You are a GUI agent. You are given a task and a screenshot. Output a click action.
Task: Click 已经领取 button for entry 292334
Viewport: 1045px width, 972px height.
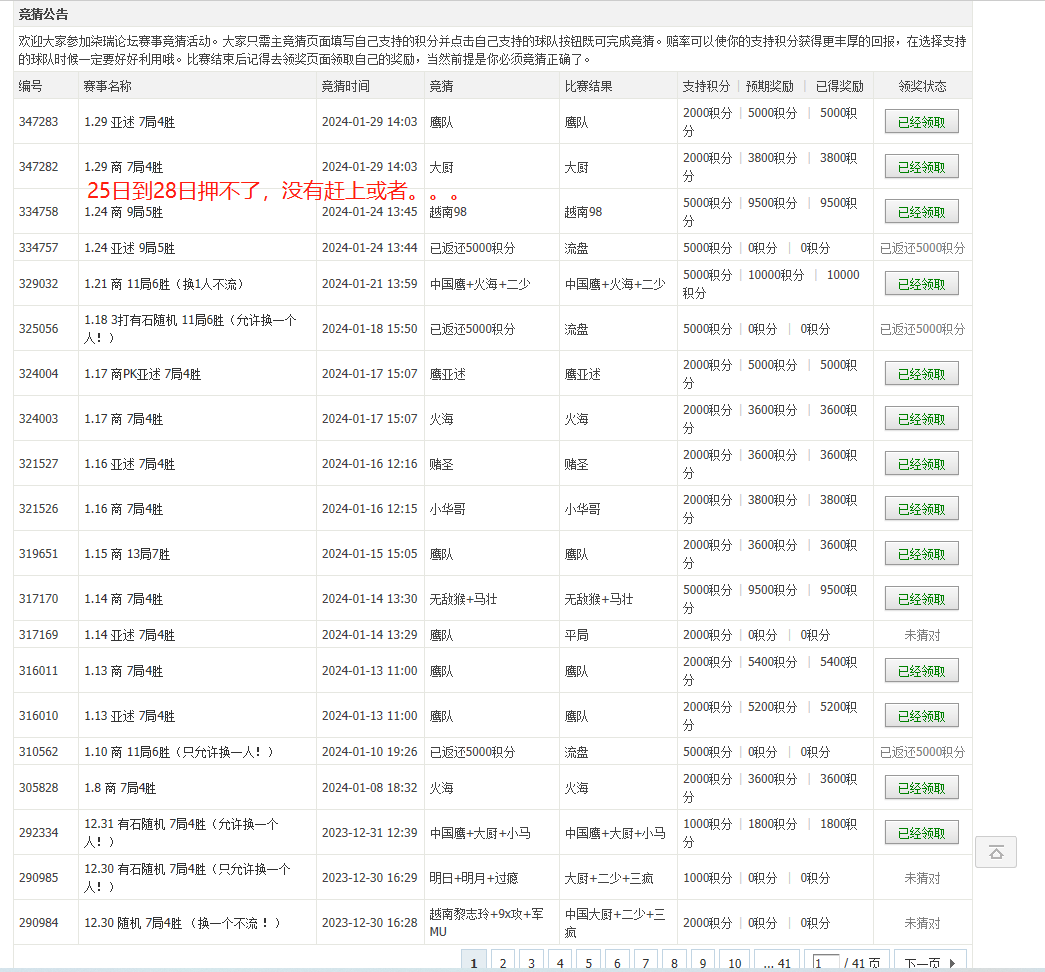[921, 833]
